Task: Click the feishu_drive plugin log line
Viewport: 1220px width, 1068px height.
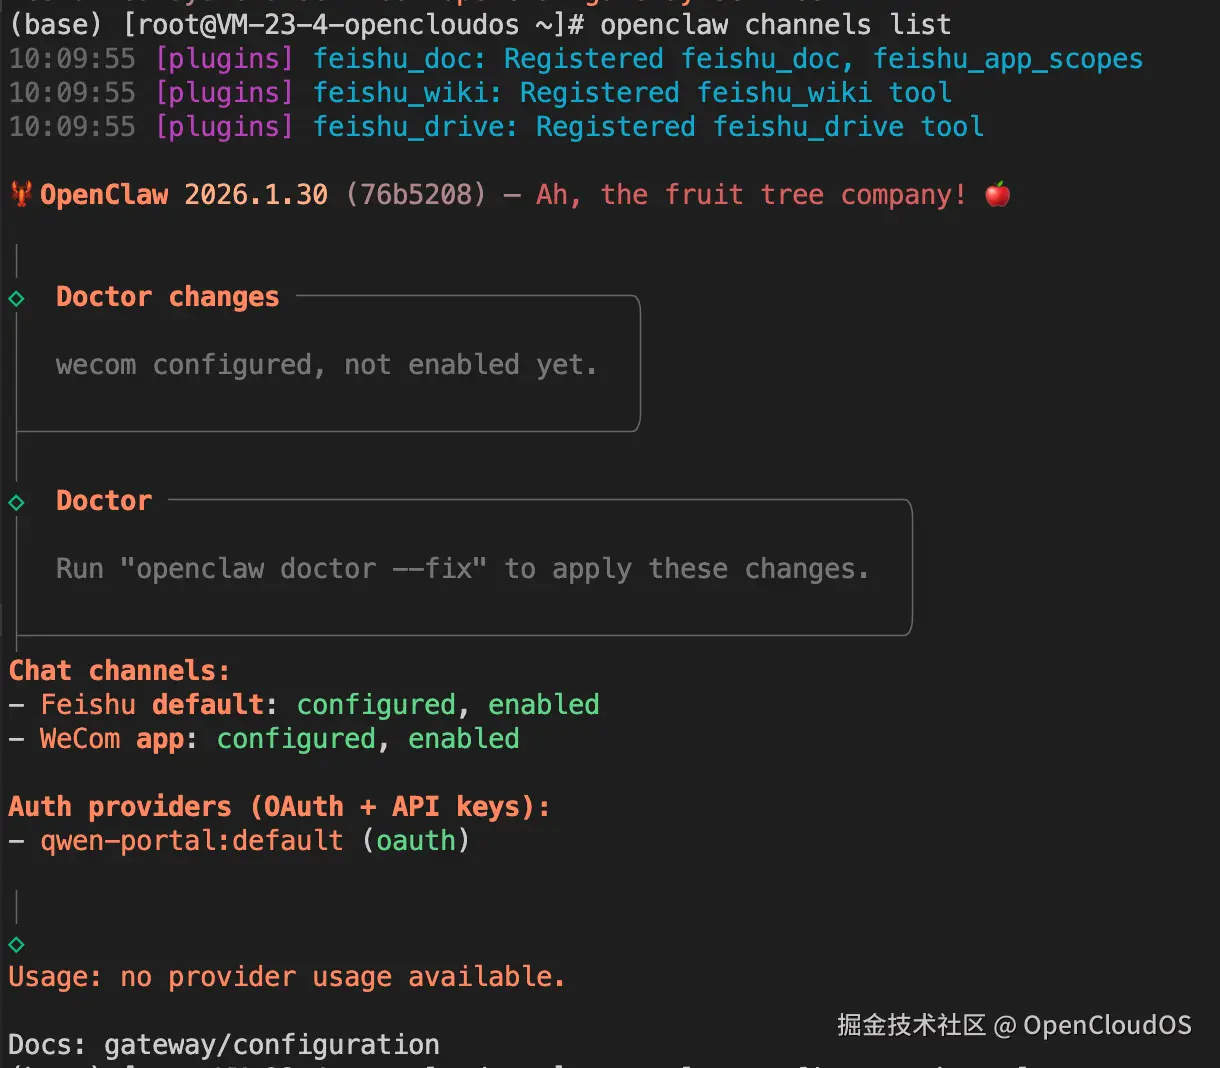Action: click(648, 127)
